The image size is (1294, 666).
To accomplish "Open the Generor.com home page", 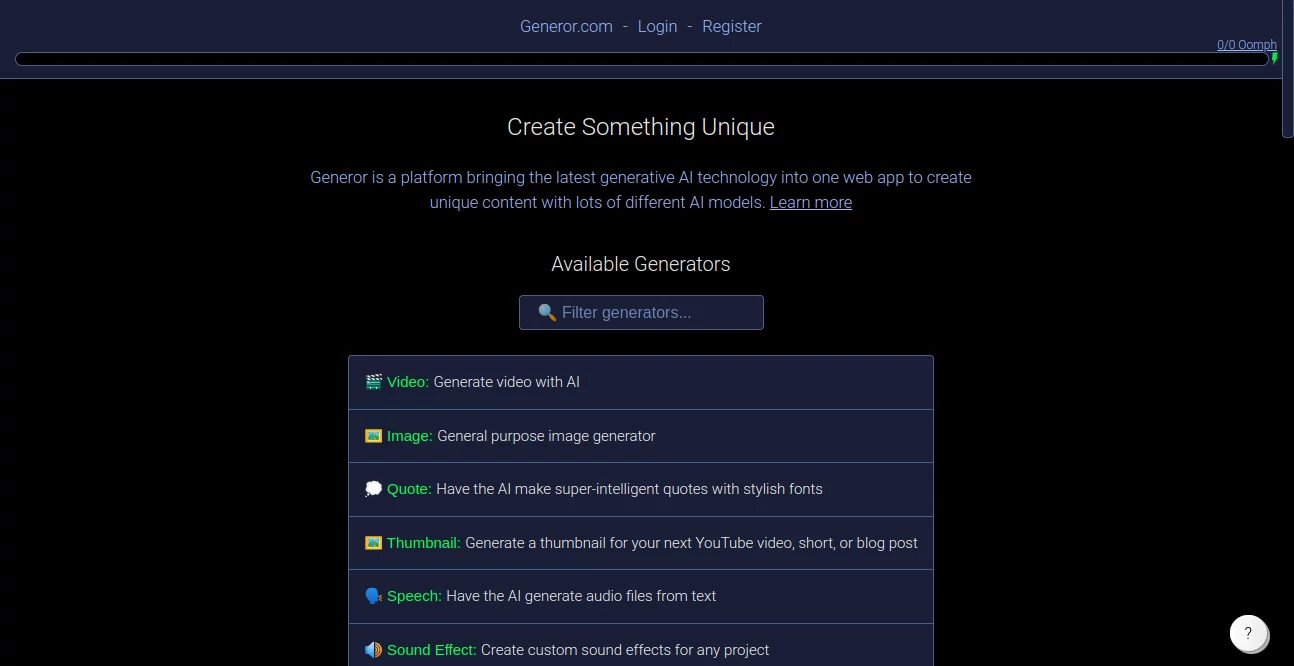I will click(x=566, y=26).
